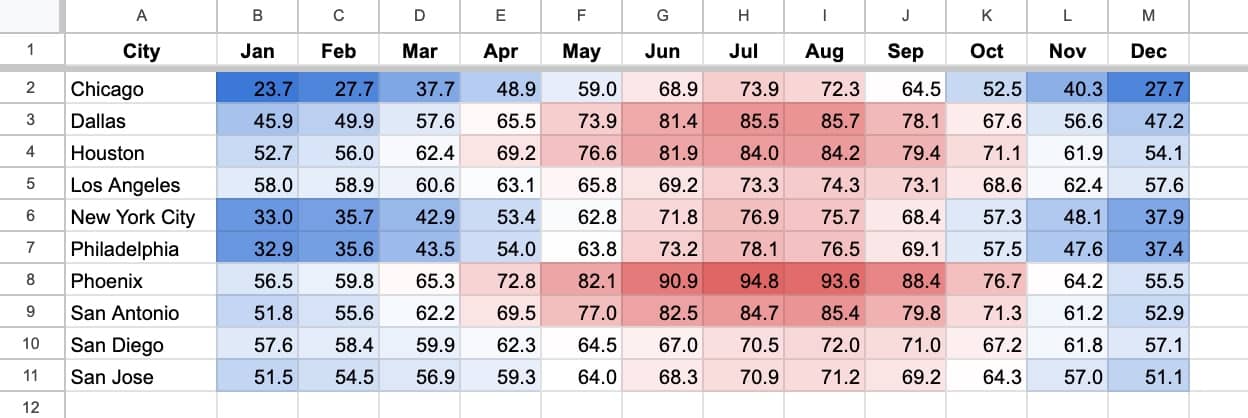
Task: Click San Diego September cell 71.0
Action: point(904,345)
